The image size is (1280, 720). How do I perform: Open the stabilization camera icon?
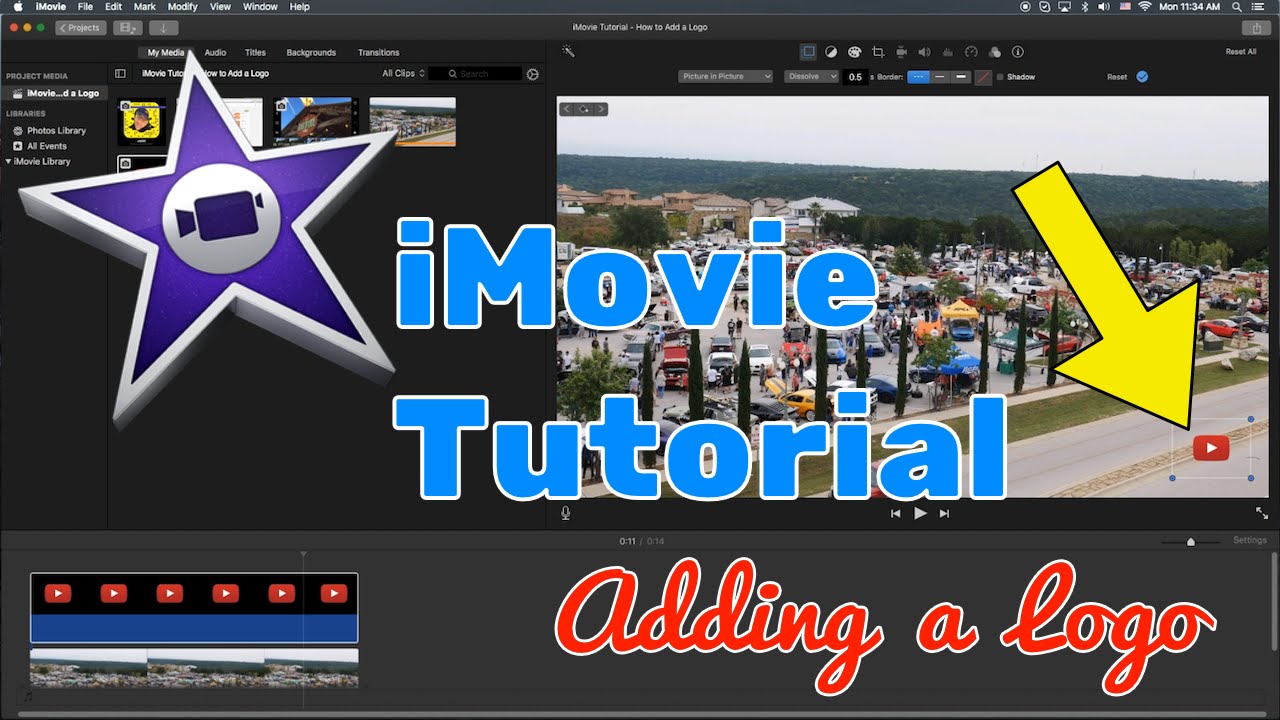901,52
